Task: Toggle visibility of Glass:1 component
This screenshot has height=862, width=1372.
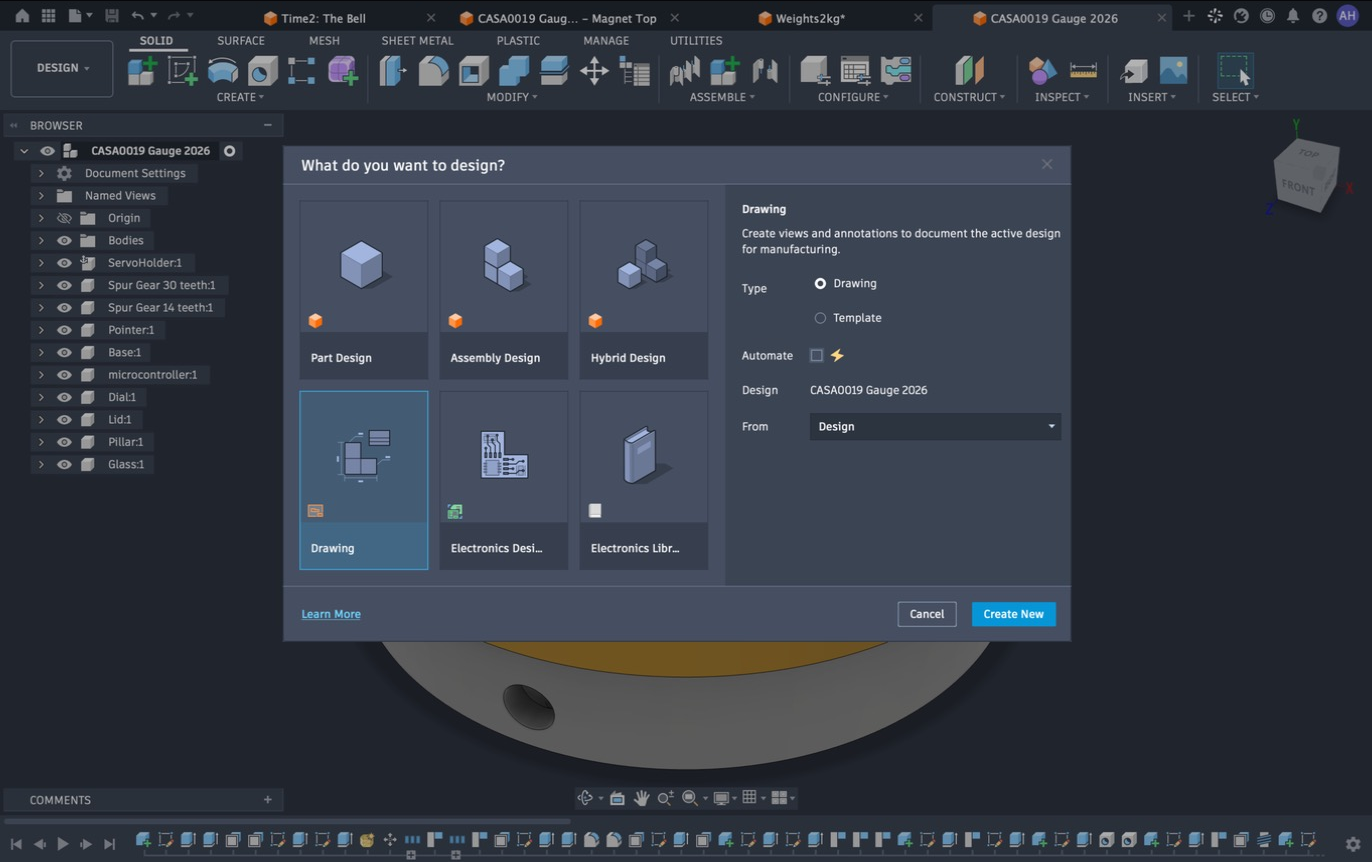Action: pos(64,465)
